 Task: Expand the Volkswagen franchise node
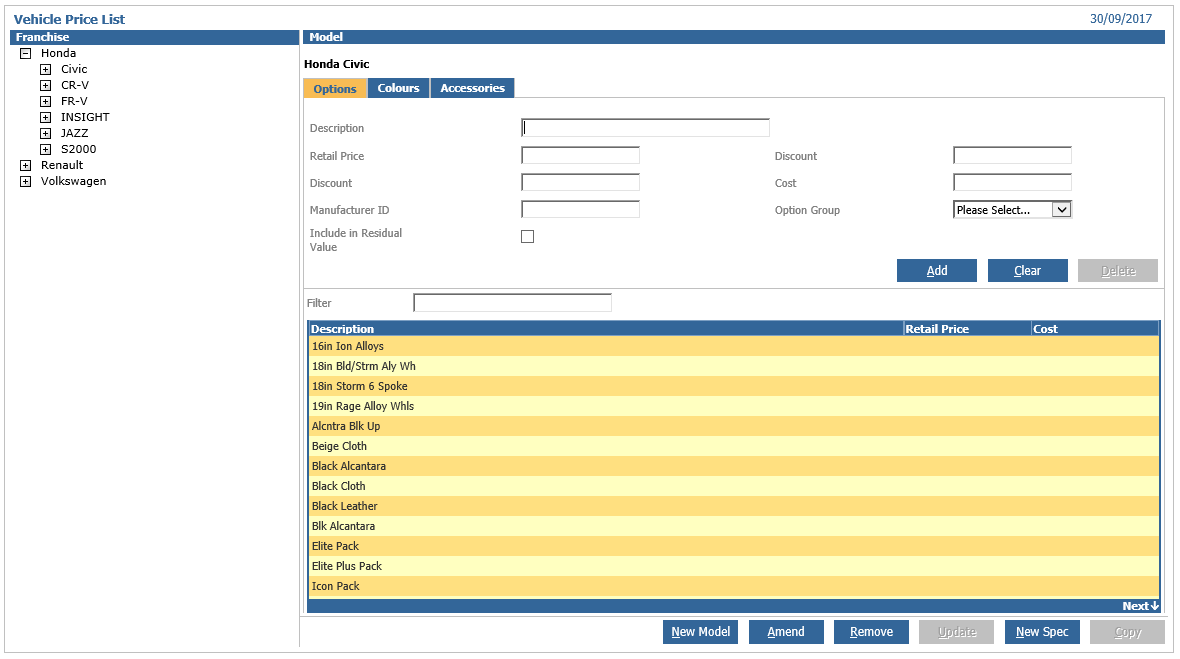pos(26,181)
